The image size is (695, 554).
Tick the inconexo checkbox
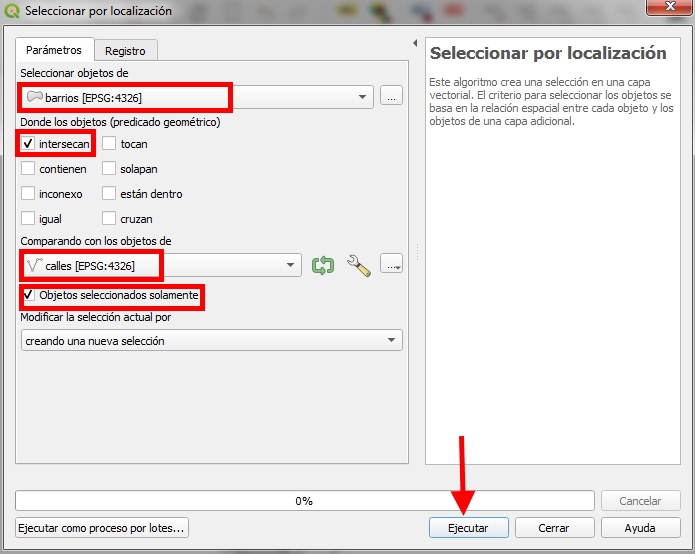click(28, 193)
